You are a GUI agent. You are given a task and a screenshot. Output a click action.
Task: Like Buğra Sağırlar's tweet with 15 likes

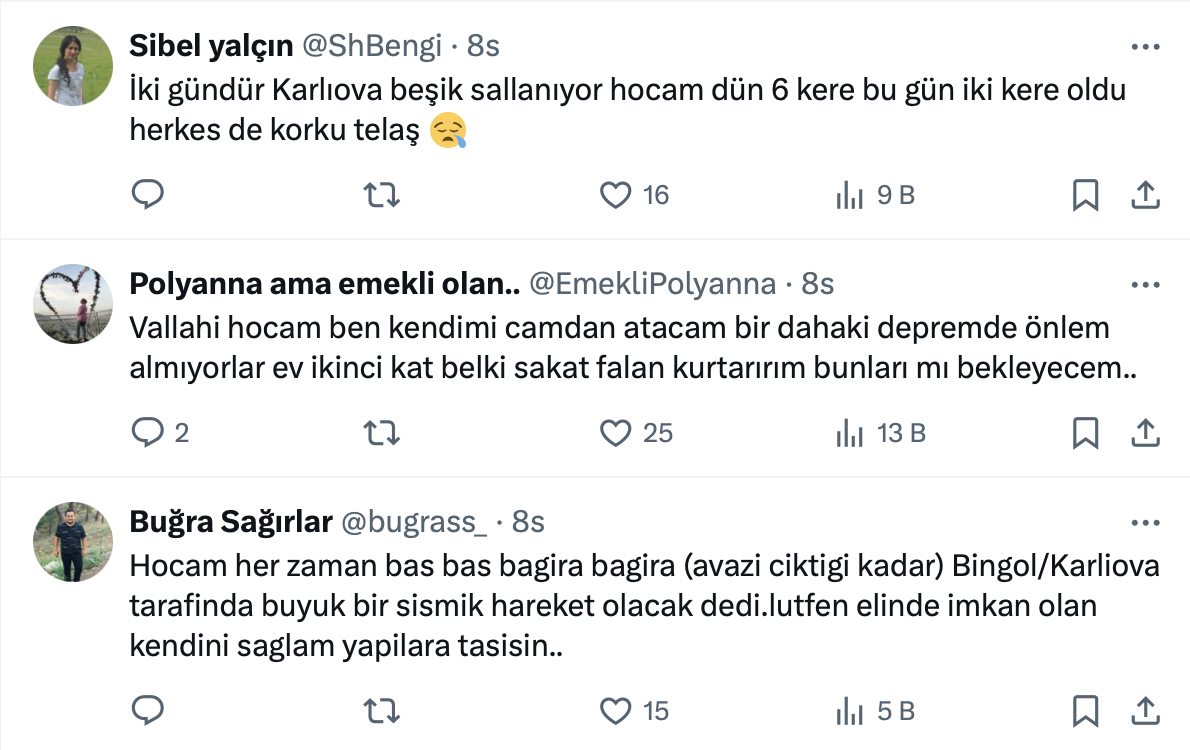coord(615,710)
